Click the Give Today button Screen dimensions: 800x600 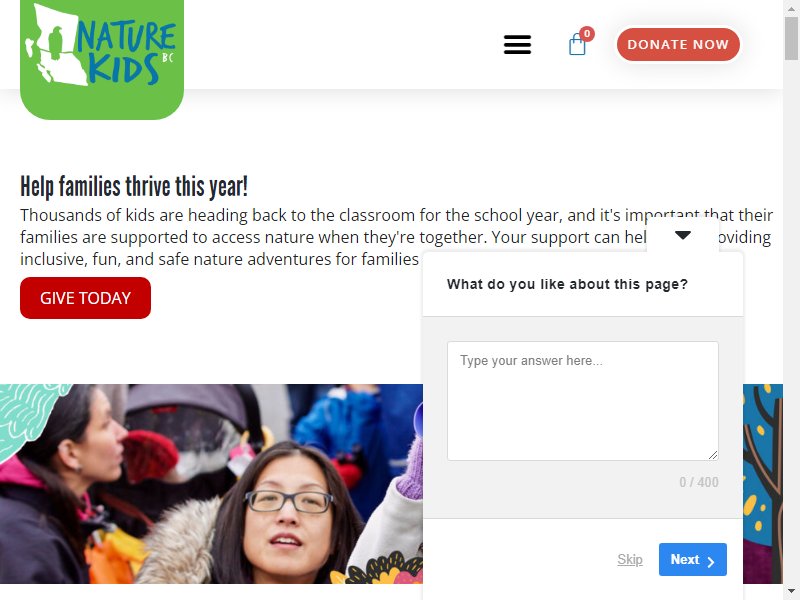pyautogui.click(x=85, y=298)
